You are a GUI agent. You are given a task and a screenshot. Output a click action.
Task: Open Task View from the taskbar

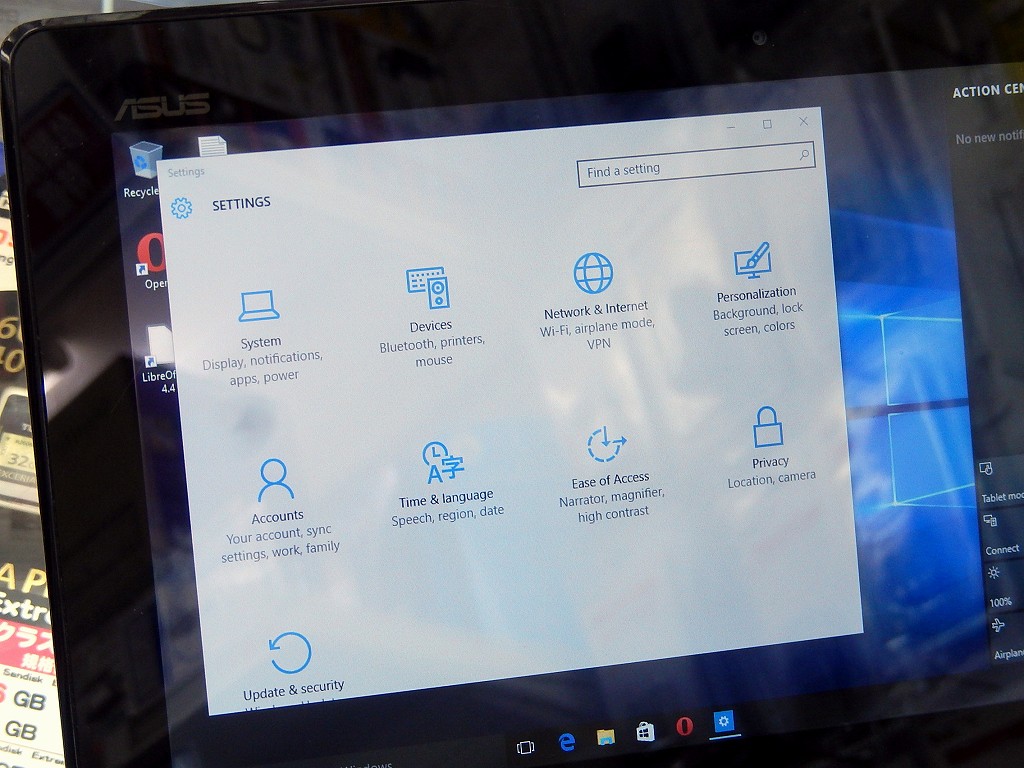pos(526,747)
